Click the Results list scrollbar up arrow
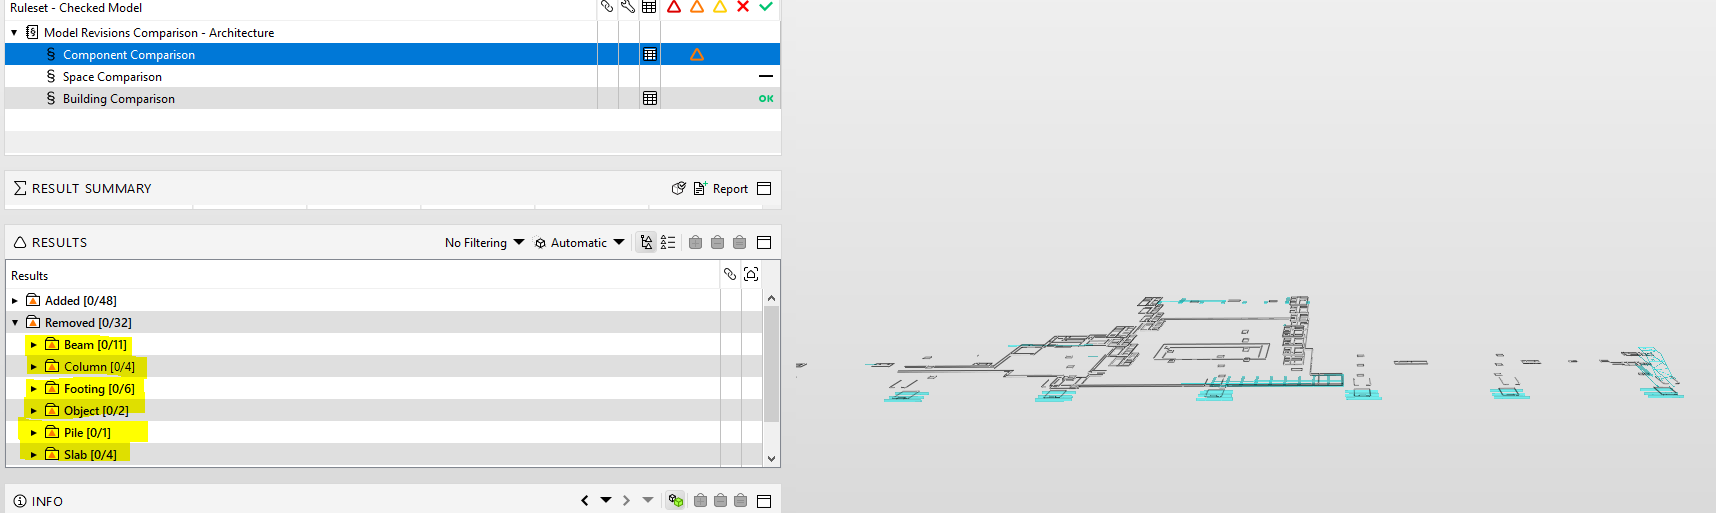The width and height of the screenshot is (1716, 513). coord(771,298)
